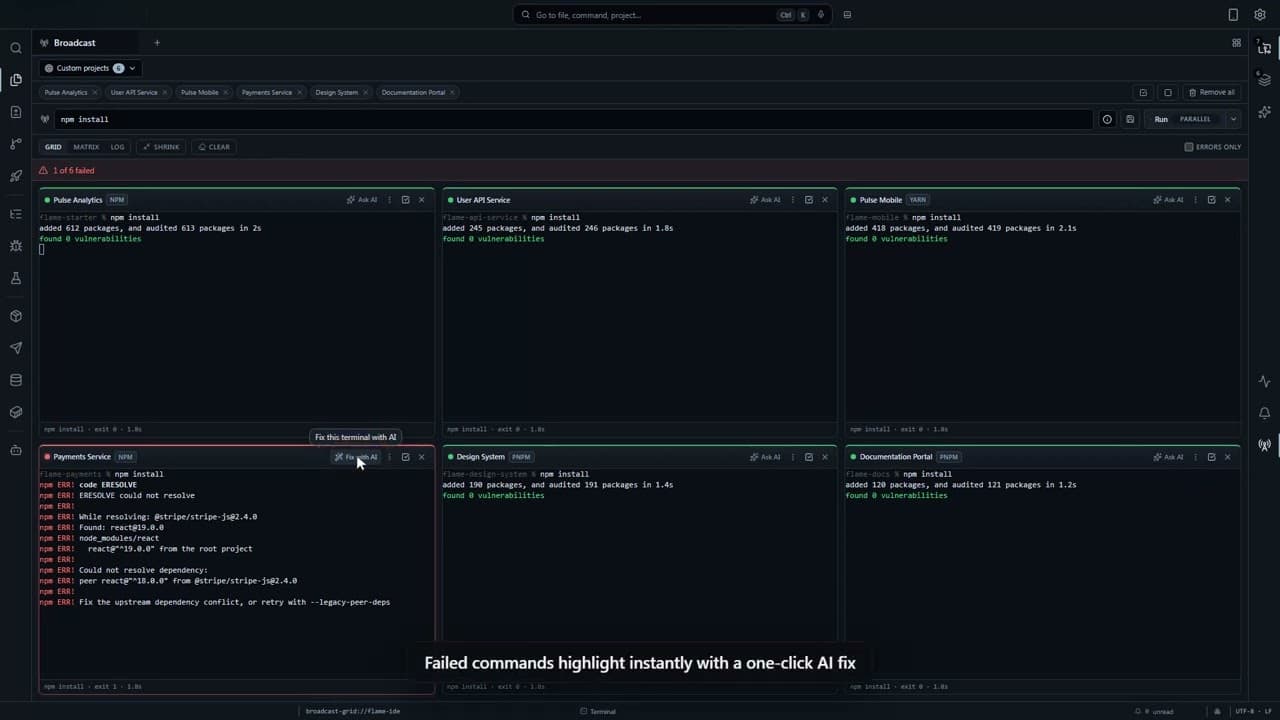Image resolution: width=1280 pixels, height=720 pixels.
Task: Click Ask AI on Pulse Analytics terminal
Action: tap(362, 200)
